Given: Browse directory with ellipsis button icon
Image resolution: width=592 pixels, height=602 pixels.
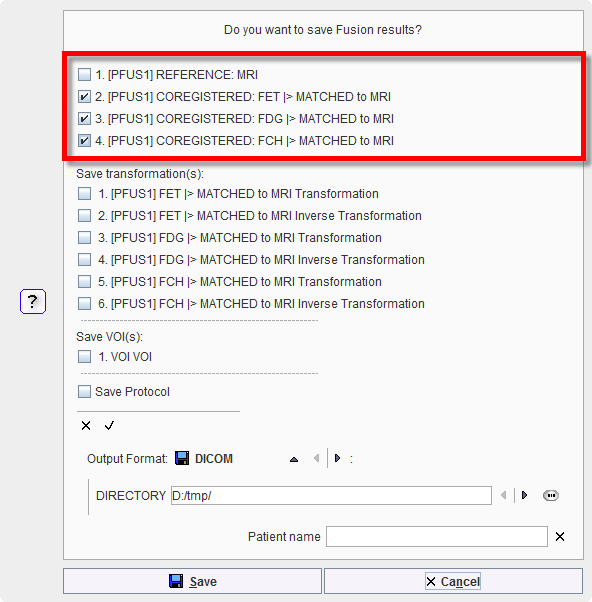Looking at the screenshot, I should pos(551,495).
